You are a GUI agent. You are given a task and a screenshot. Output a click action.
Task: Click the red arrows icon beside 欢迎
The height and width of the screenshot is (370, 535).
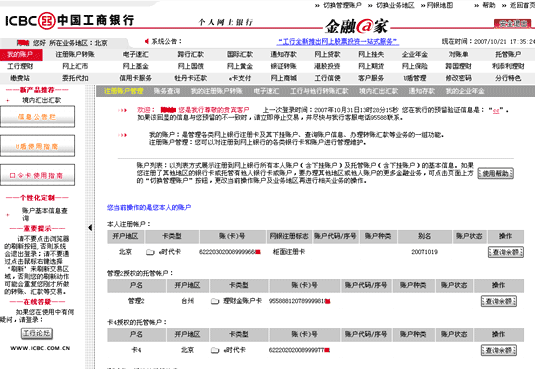(122, 110)
